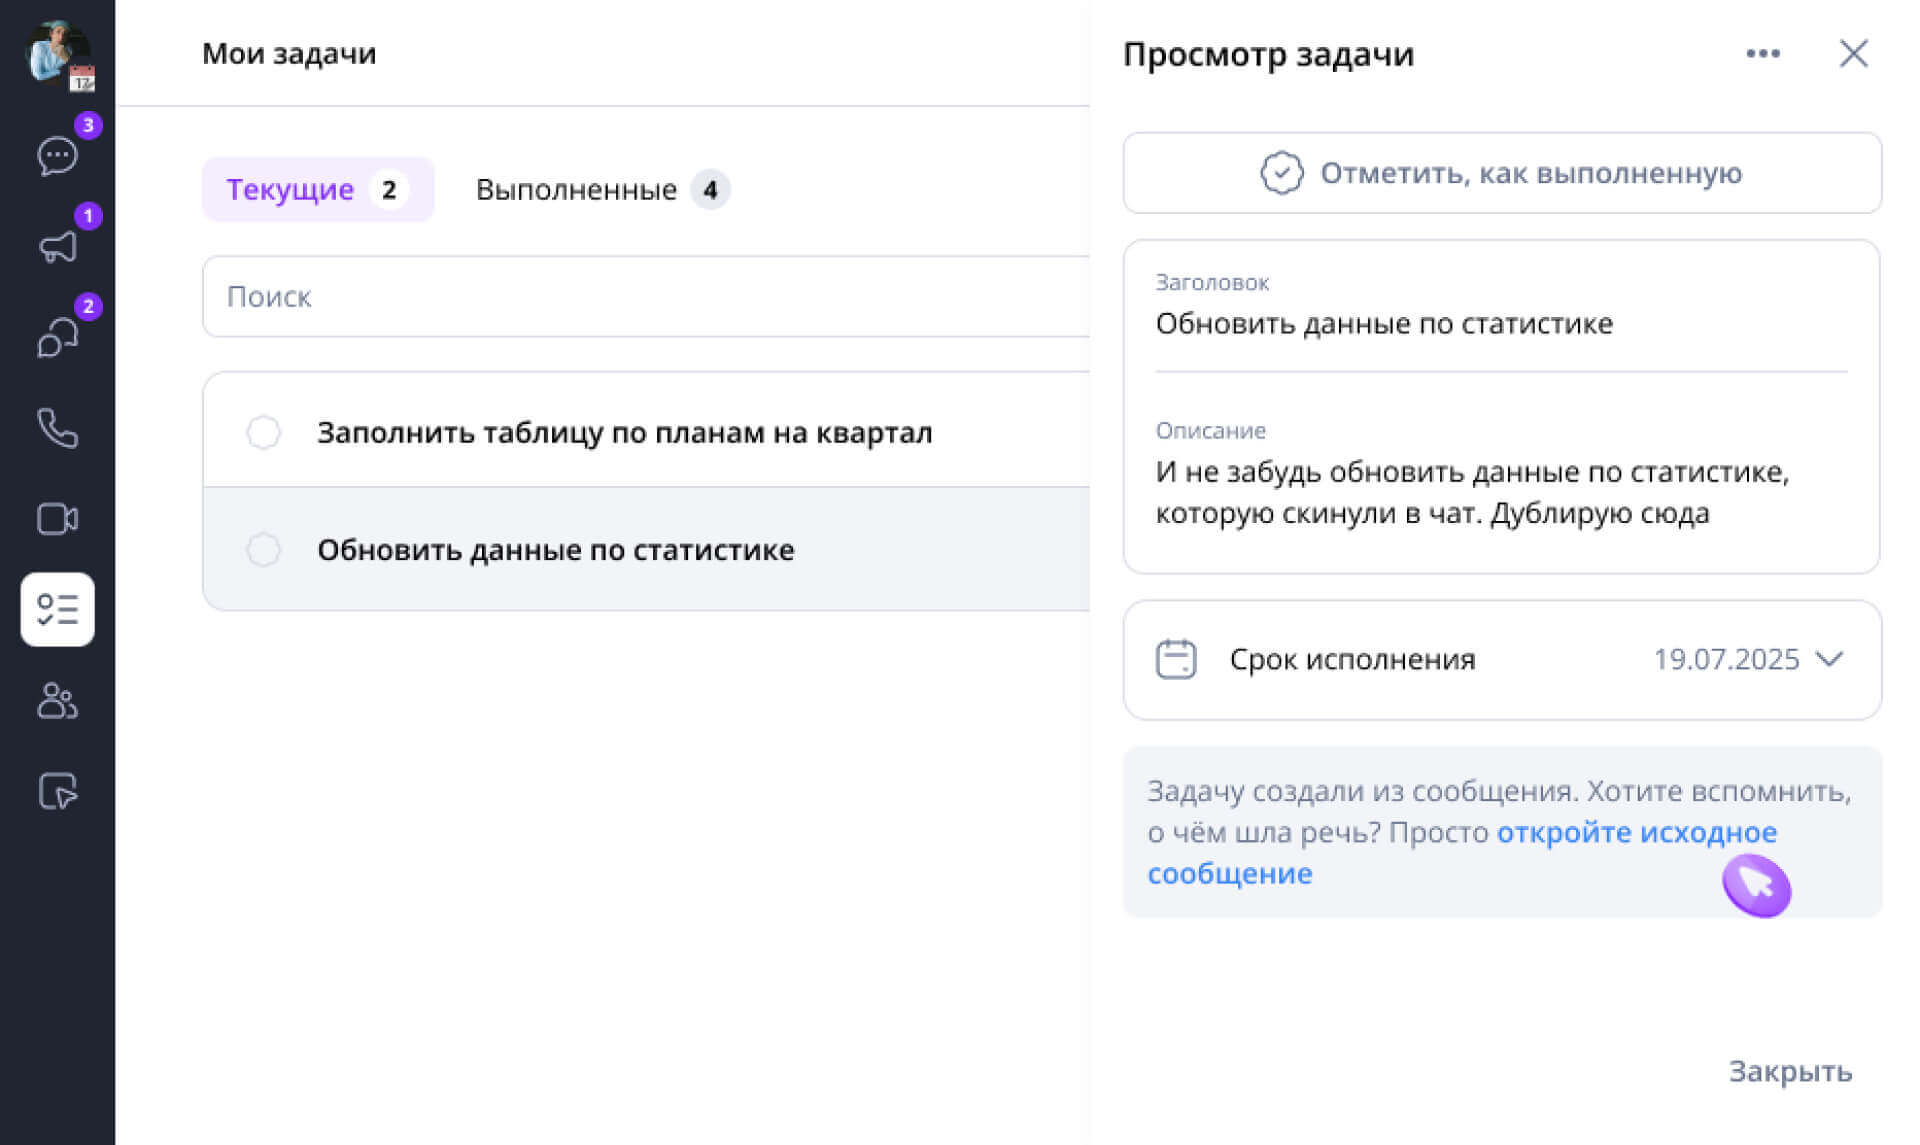Open the 'откройте исходное сообщение' link

(1635, 832)
